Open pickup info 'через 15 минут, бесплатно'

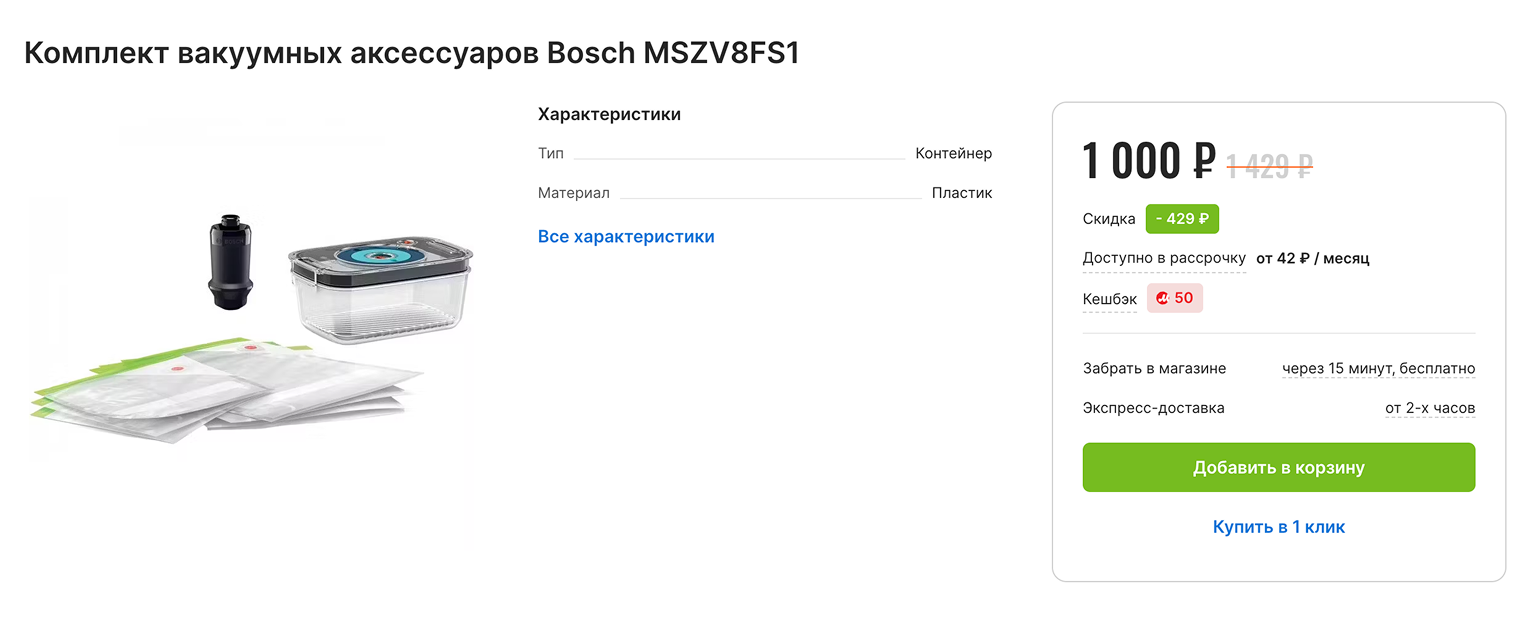pyautogui.click(x=1378, y=369)
